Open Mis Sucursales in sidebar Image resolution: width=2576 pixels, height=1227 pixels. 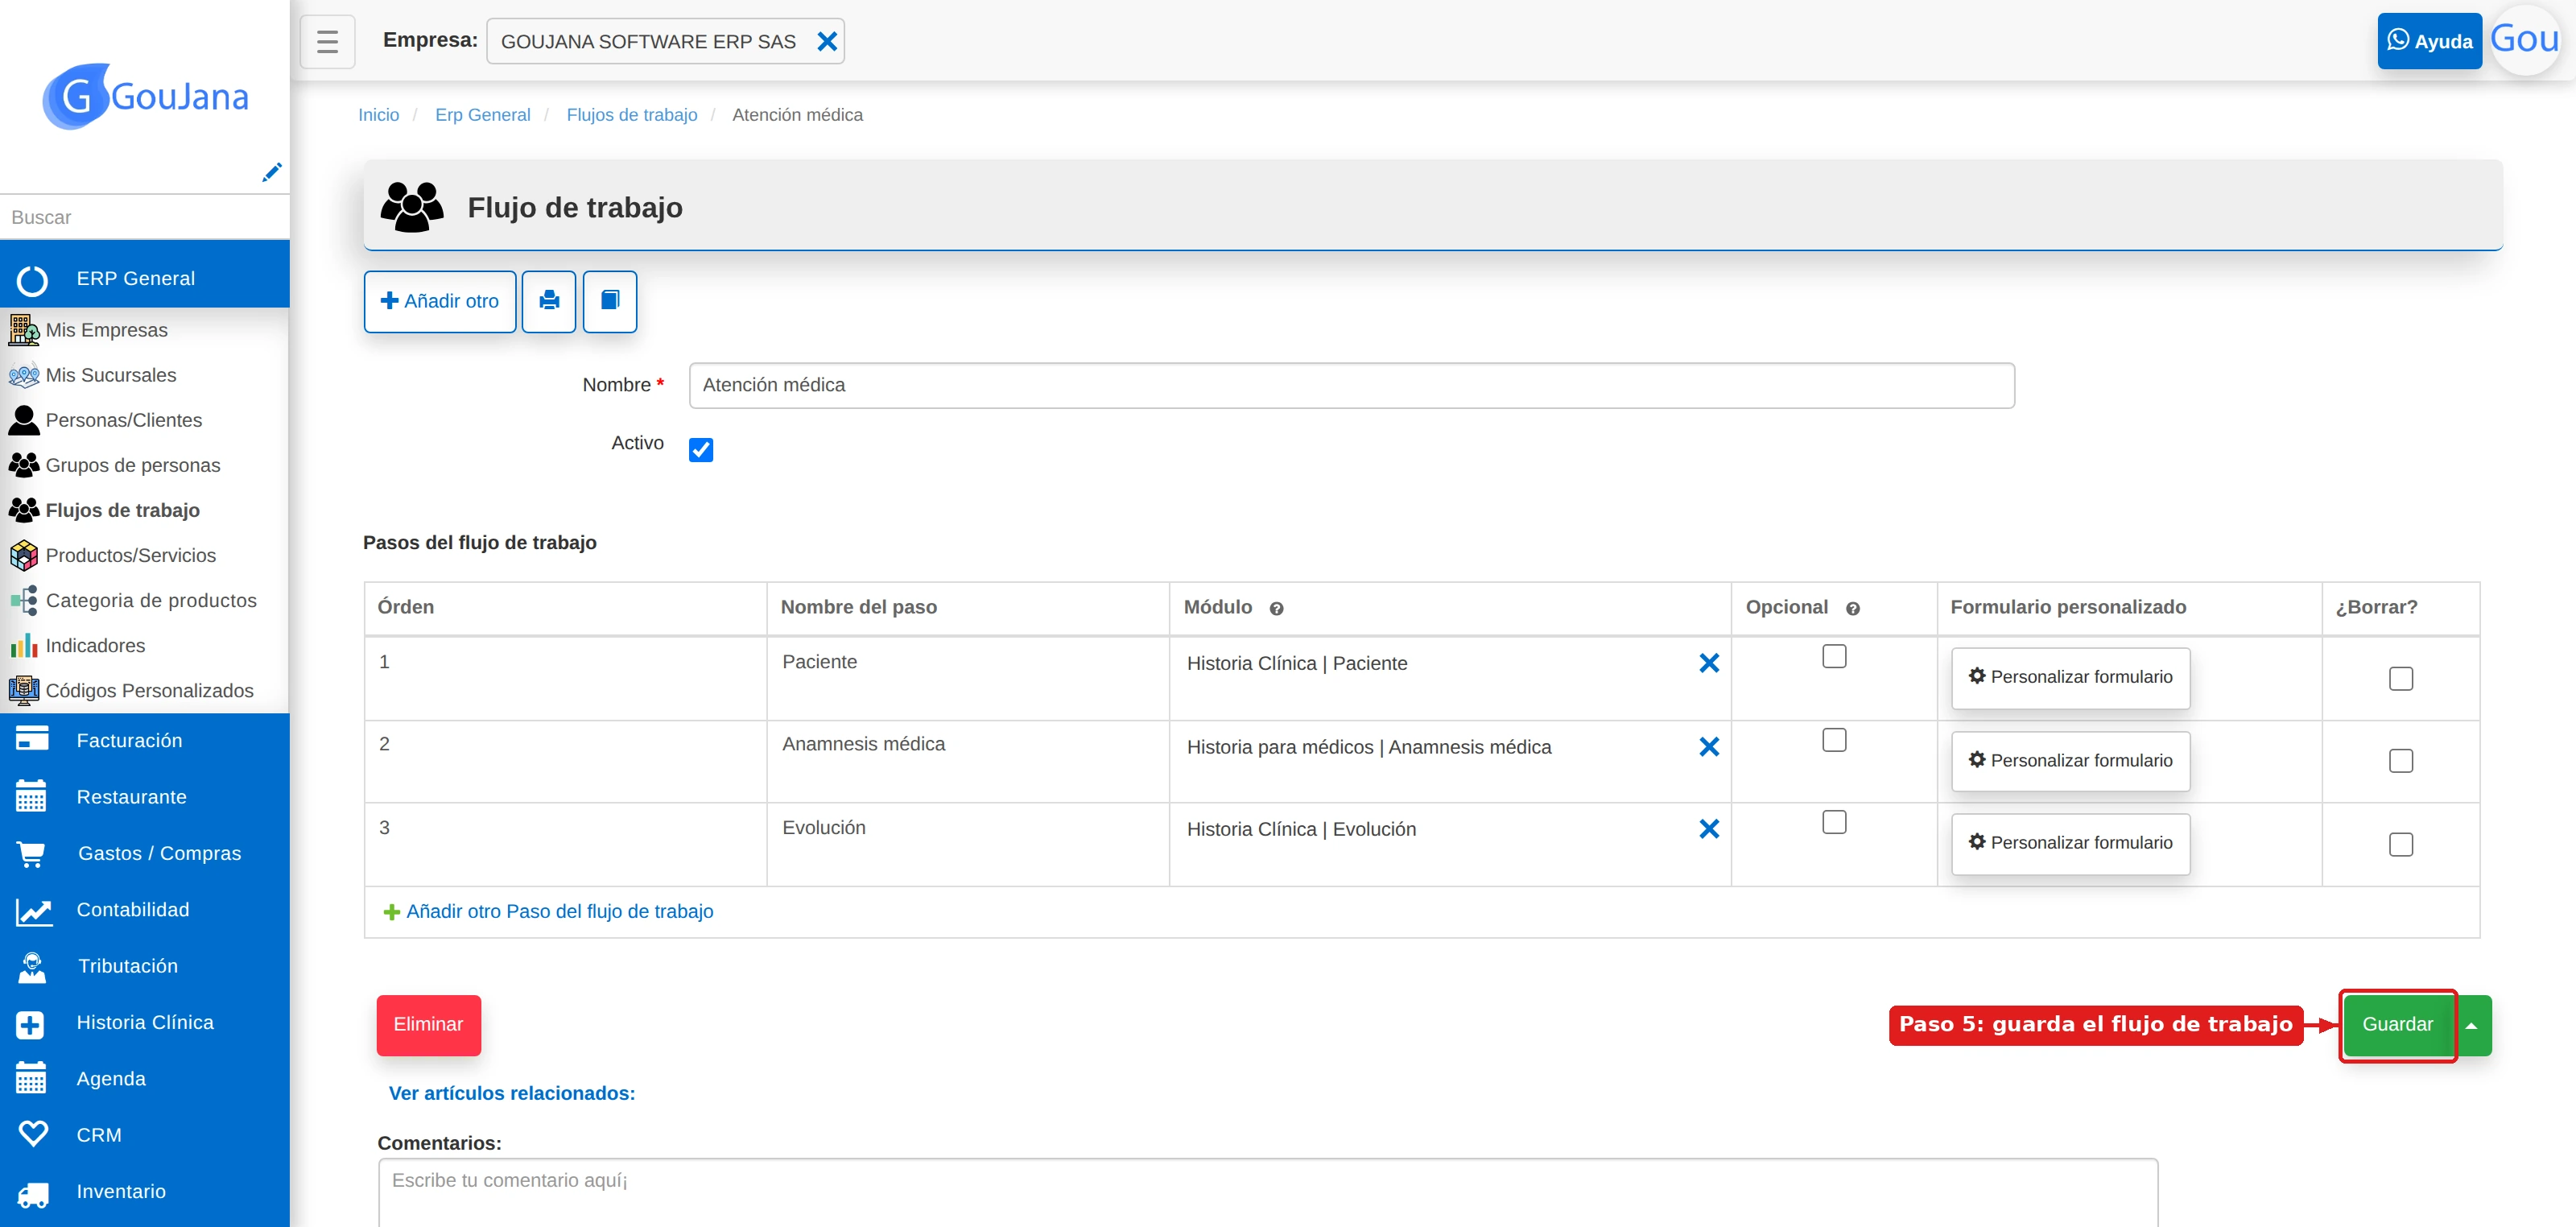click(x=145, y=375)
